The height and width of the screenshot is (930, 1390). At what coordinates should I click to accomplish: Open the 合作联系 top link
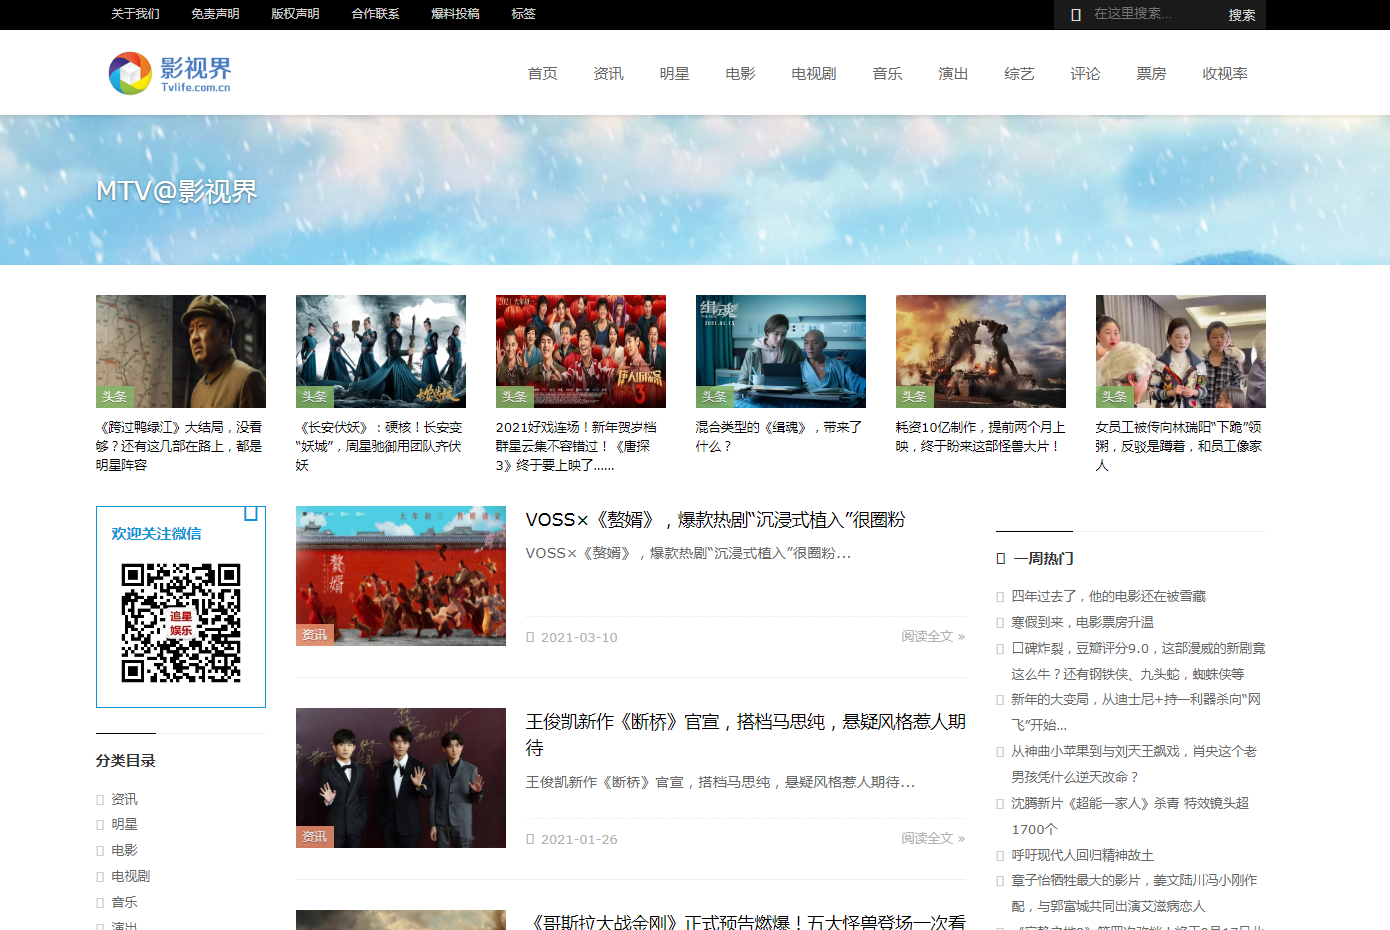tap(375, 14)
